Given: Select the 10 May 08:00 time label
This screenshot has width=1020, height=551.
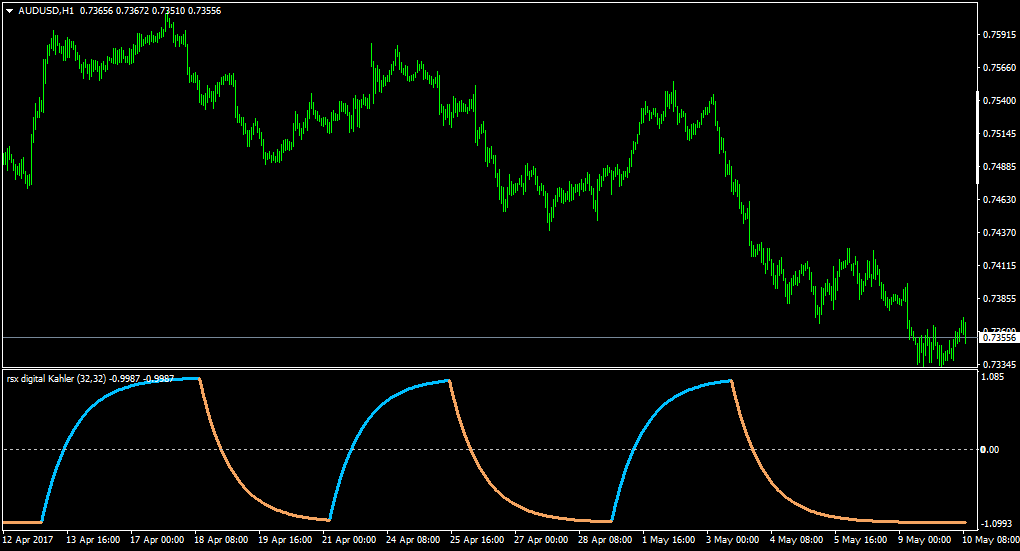Looking at the screenshot, I should click(991, 540).
